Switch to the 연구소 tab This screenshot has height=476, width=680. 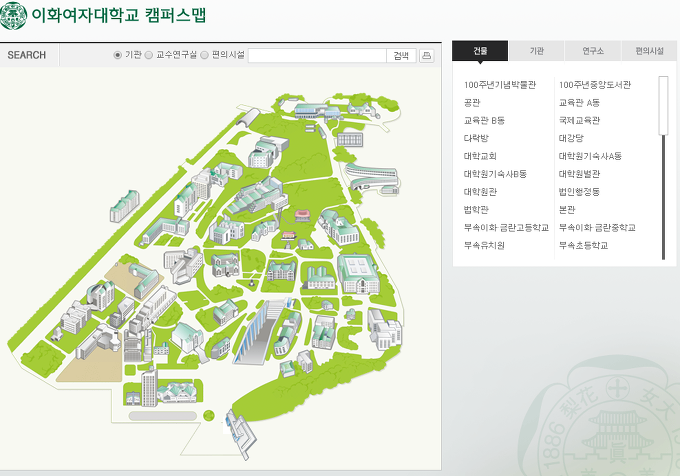tap(593, 51)
